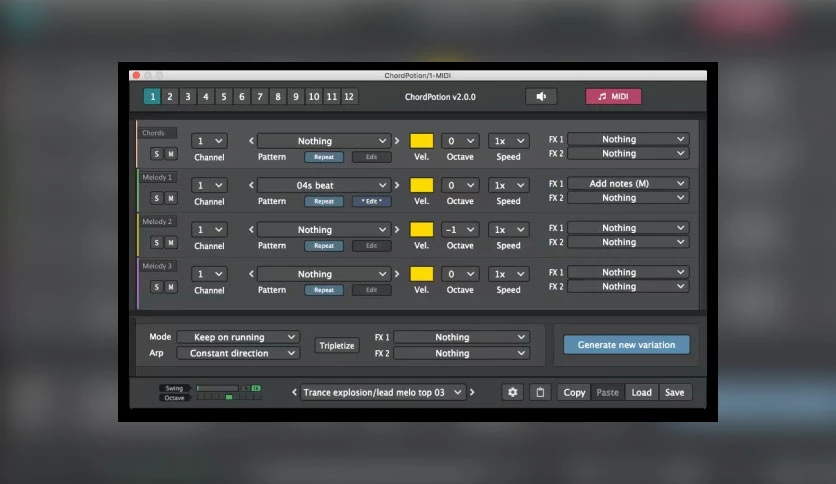Toggle Repeat on the Chords pattern
The width and height of the screenshot is (836, 484).
324,157
